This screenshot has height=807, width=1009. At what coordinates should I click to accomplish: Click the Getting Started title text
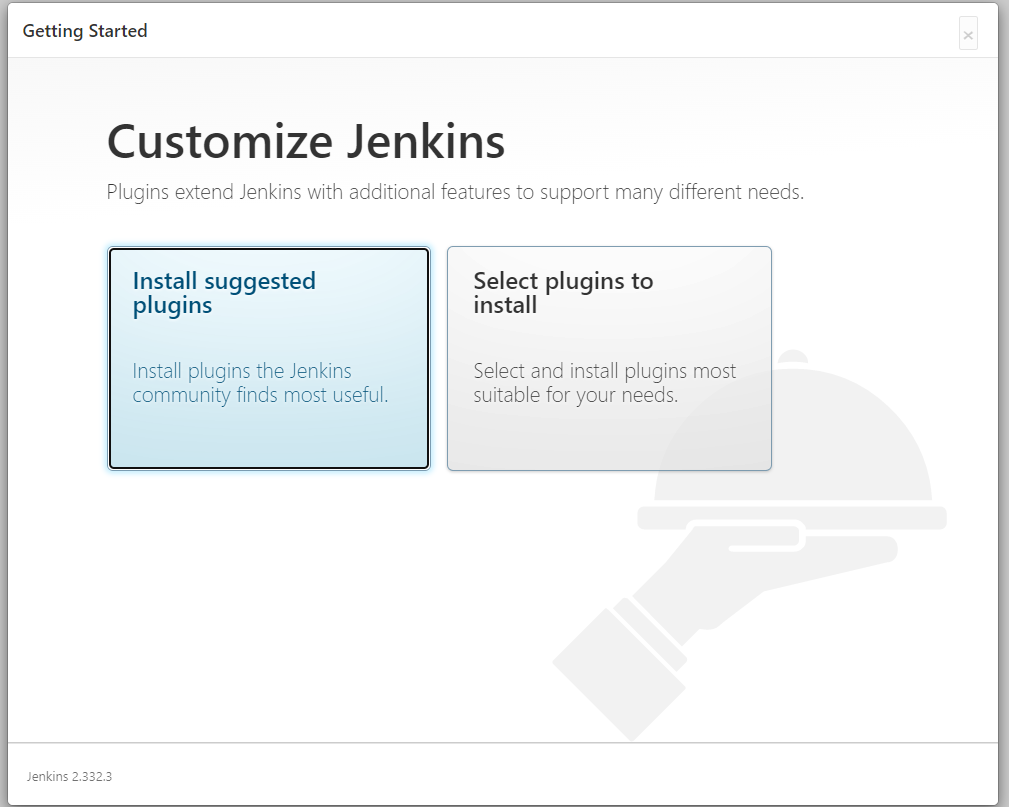[x=85, y=31]
